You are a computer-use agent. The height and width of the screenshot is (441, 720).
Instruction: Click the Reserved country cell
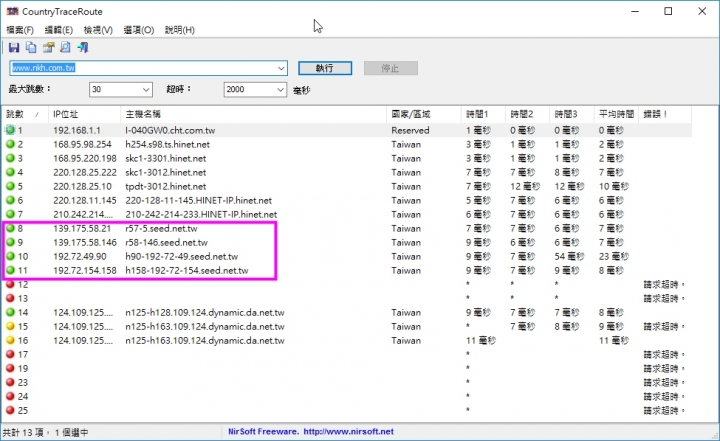coord(410,130)
